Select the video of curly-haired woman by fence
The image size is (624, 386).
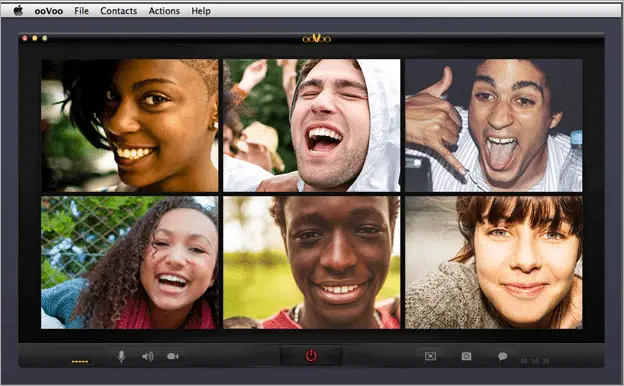[130, 262]
